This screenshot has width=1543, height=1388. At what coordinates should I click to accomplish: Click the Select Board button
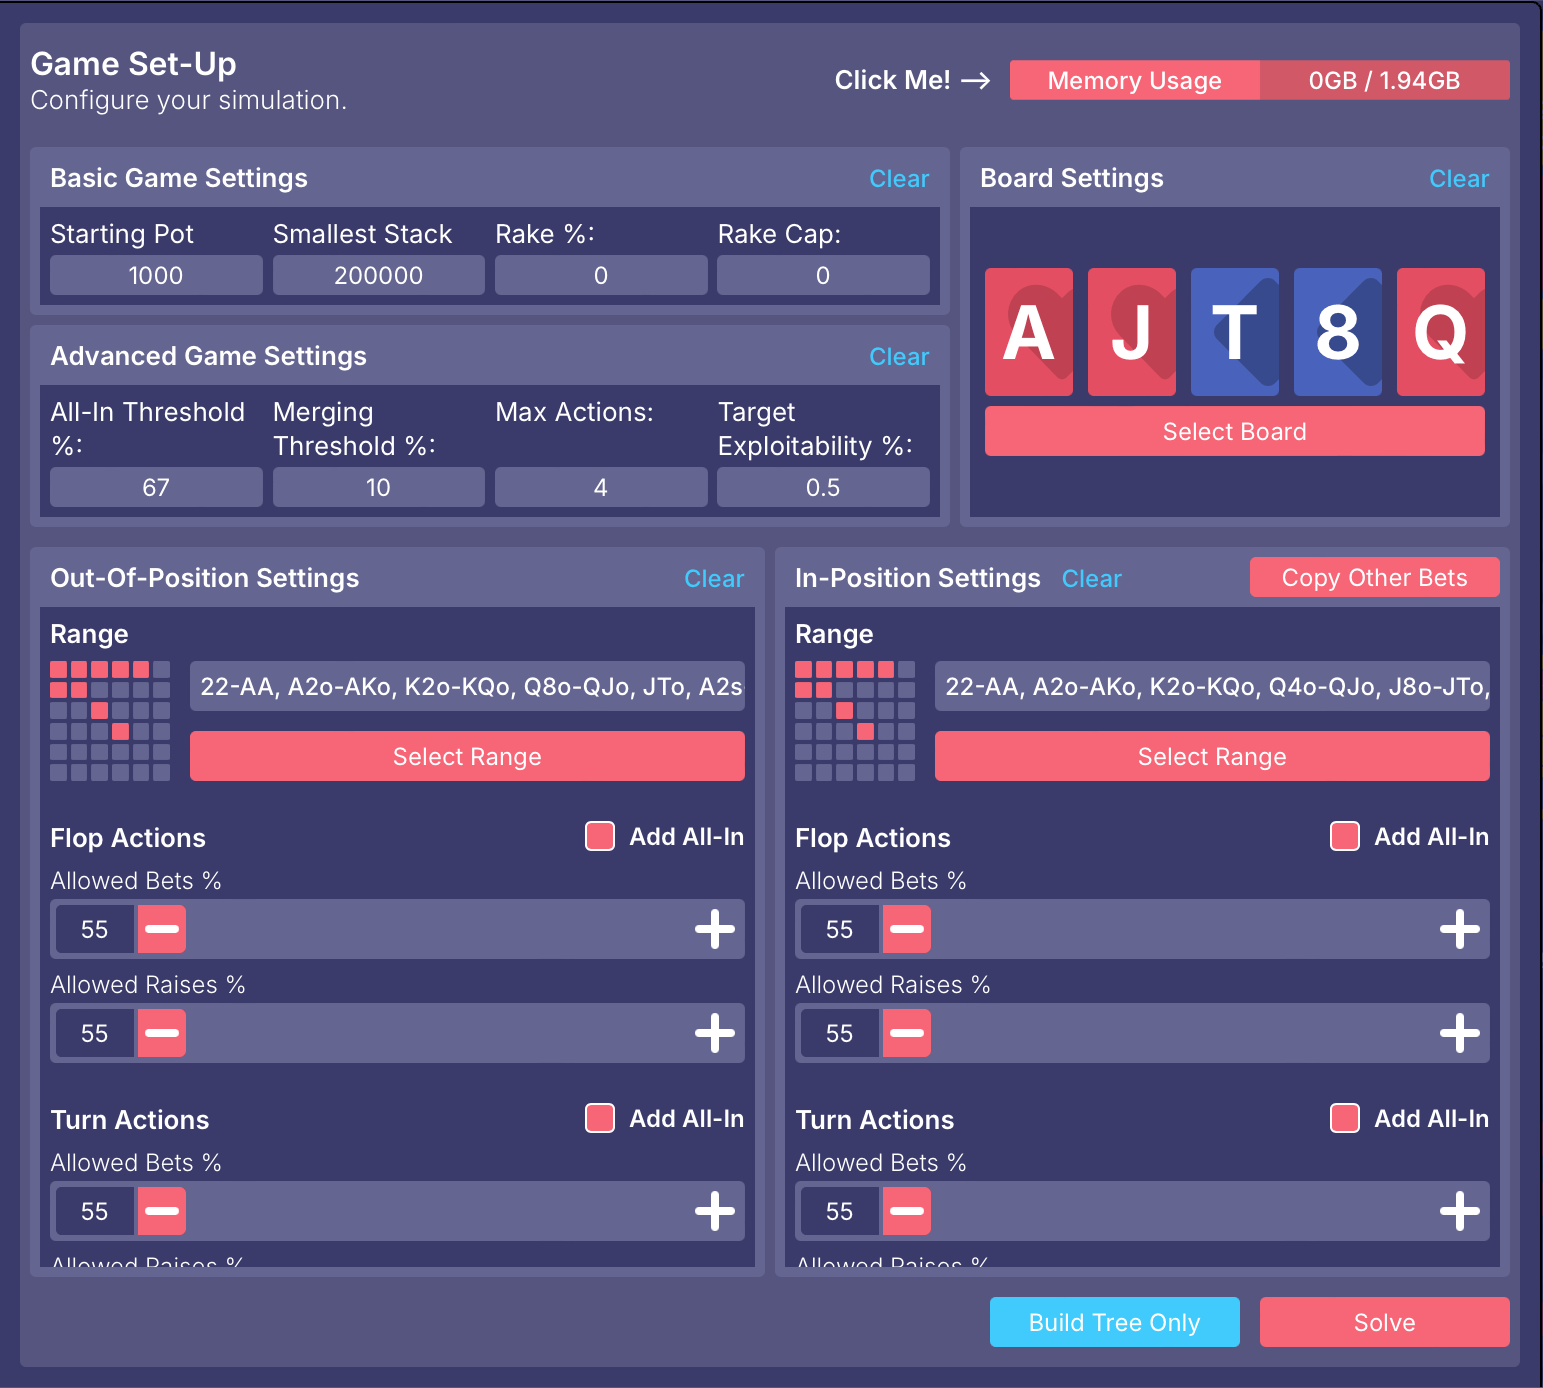coord(1235,431)
